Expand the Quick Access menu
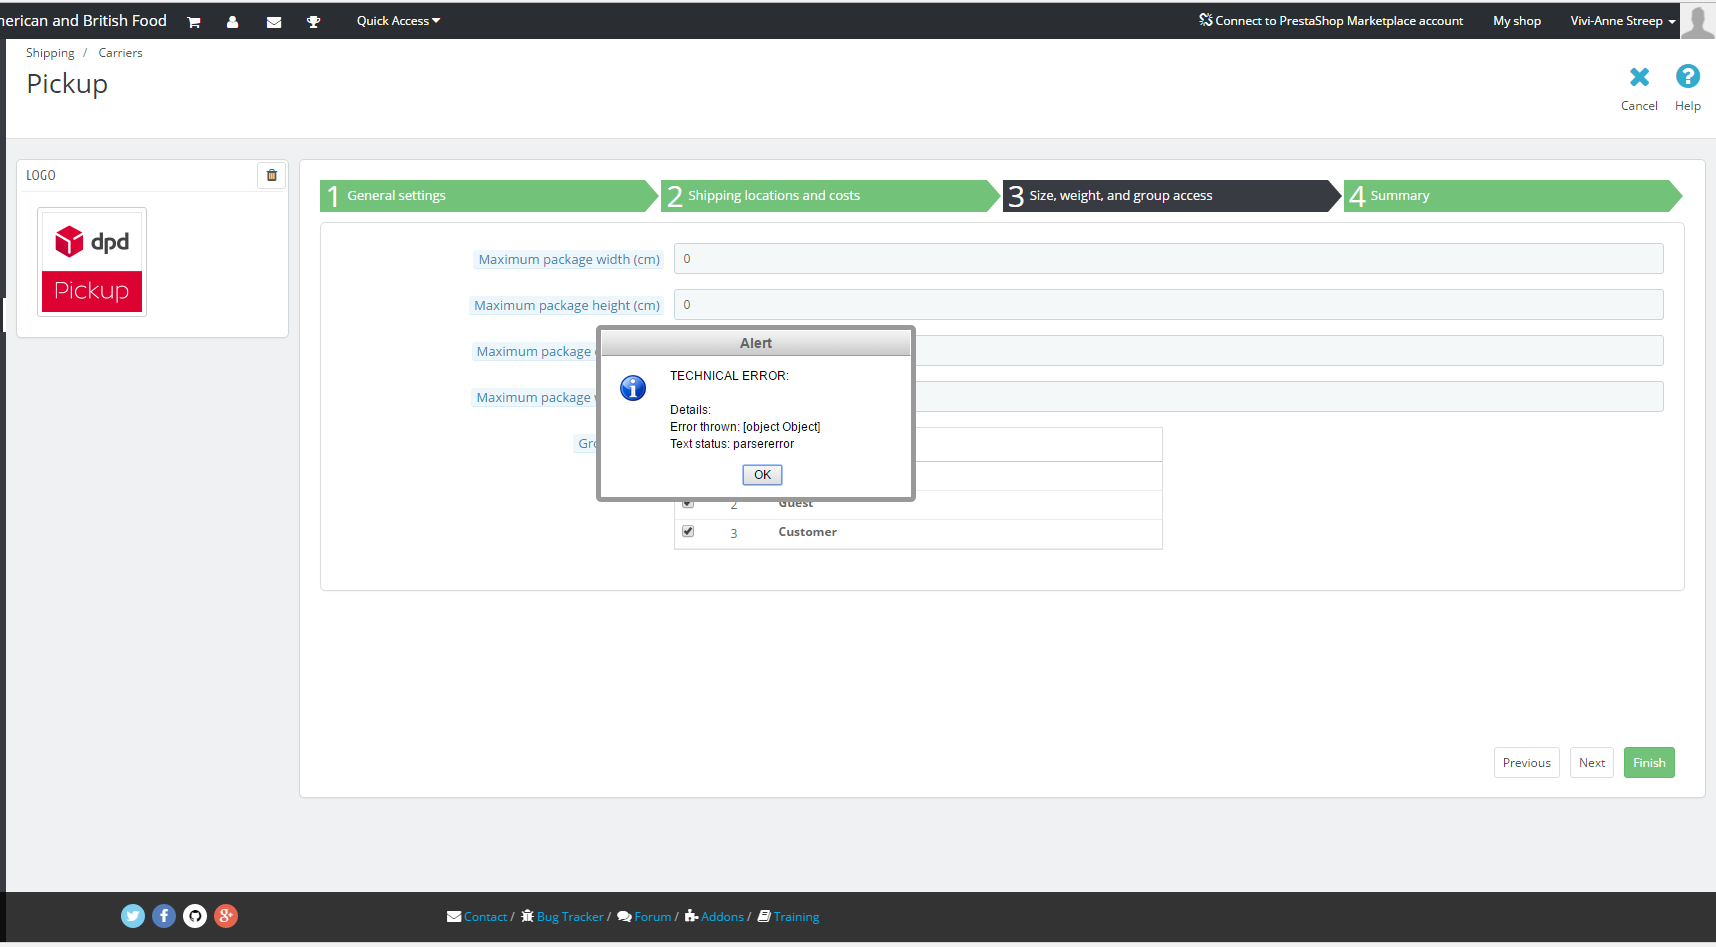 [398, 21]
